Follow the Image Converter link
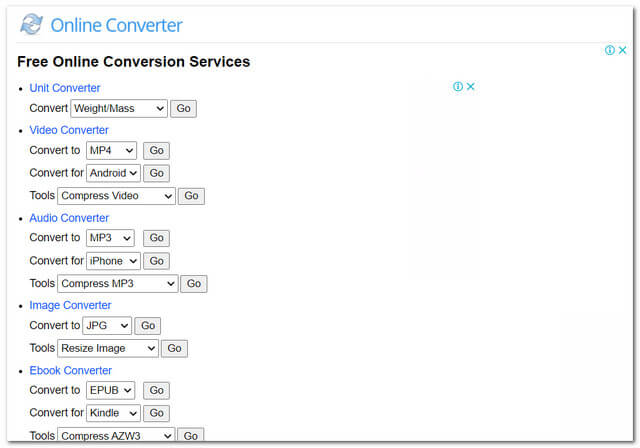This screenshot has height=448, width=640. [x=70, y=305]
